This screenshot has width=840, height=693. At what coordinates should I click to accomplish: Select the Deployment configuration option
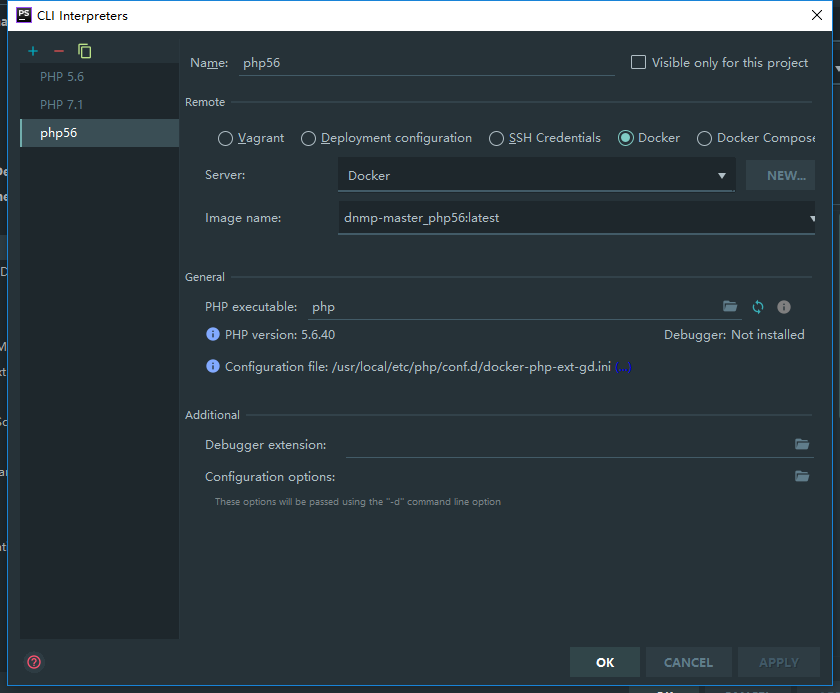(x=386, y=138)
